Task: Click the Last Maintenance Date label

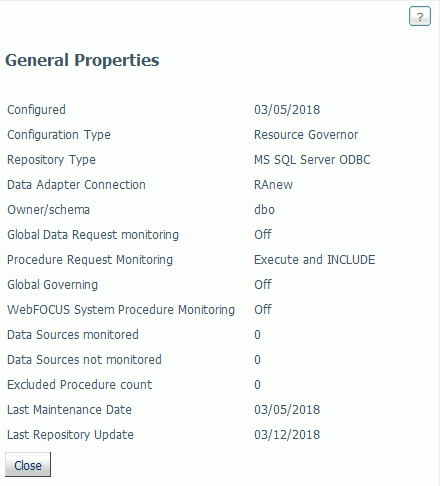Action: (x=69, y=410)
